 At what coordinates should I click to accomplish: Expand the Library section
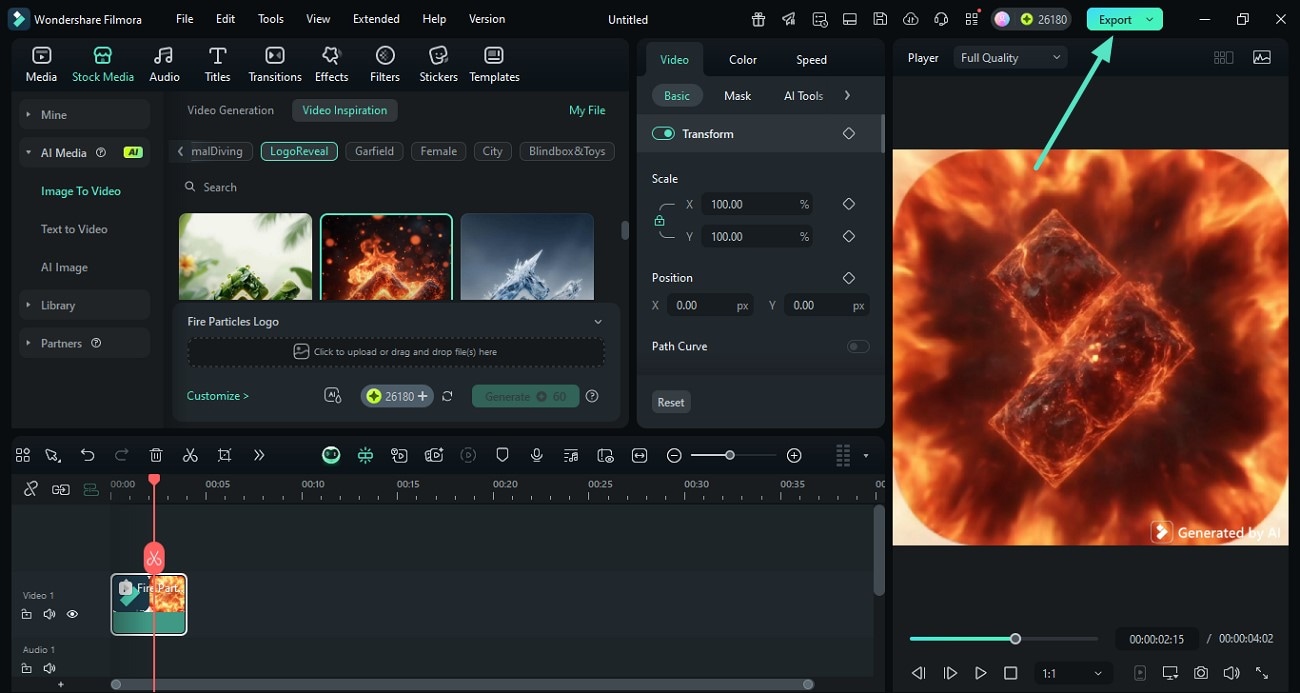point(58,305)
